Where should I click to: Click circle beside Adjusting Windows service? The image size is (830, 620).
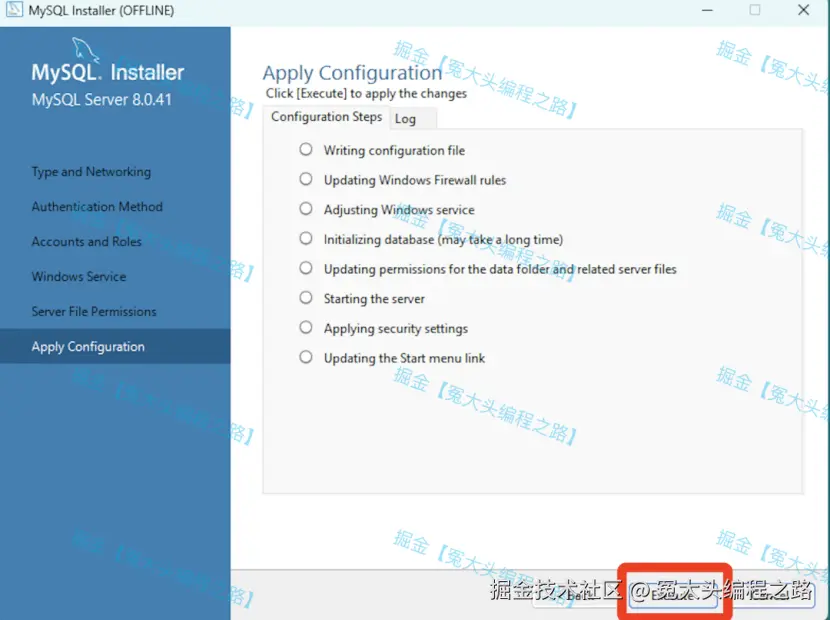click(306, 209)
